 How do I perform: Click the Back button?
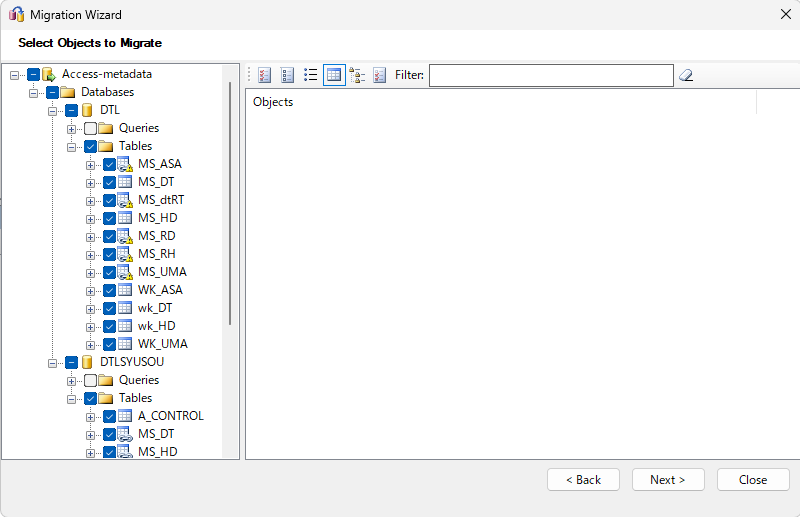583,480
